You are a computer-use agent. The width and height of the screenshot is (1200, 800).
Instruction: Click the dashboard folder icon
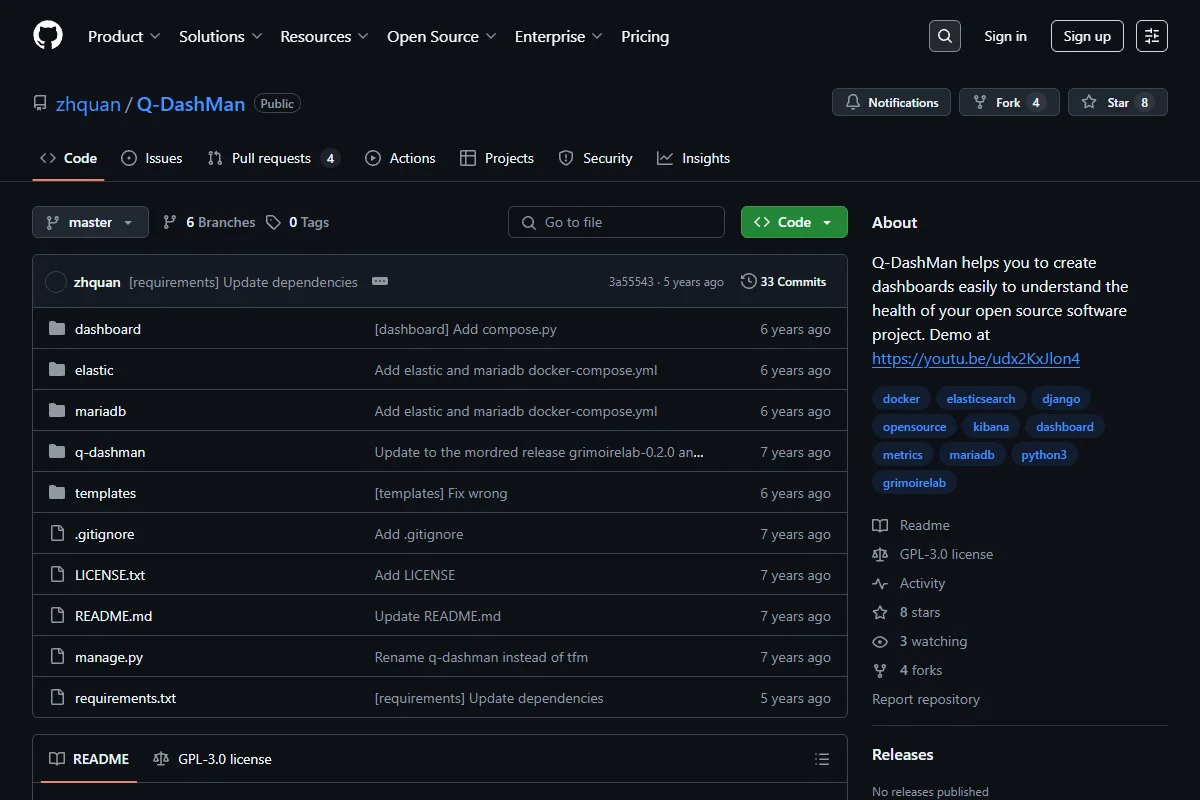(x=57, y=329)
